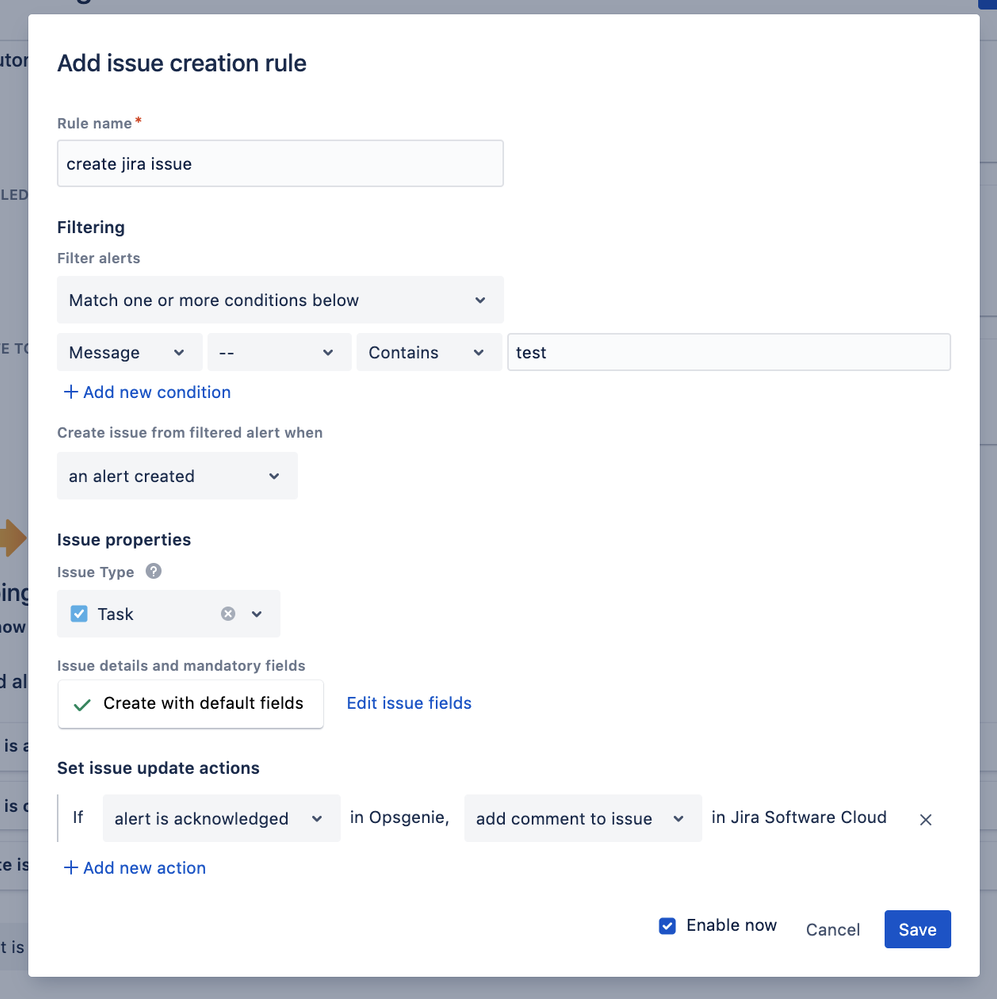The width and height of the screenshot is (997, 999).
Task: Click the plus icon beside Add new action
Action: click(x=71, y=868)
